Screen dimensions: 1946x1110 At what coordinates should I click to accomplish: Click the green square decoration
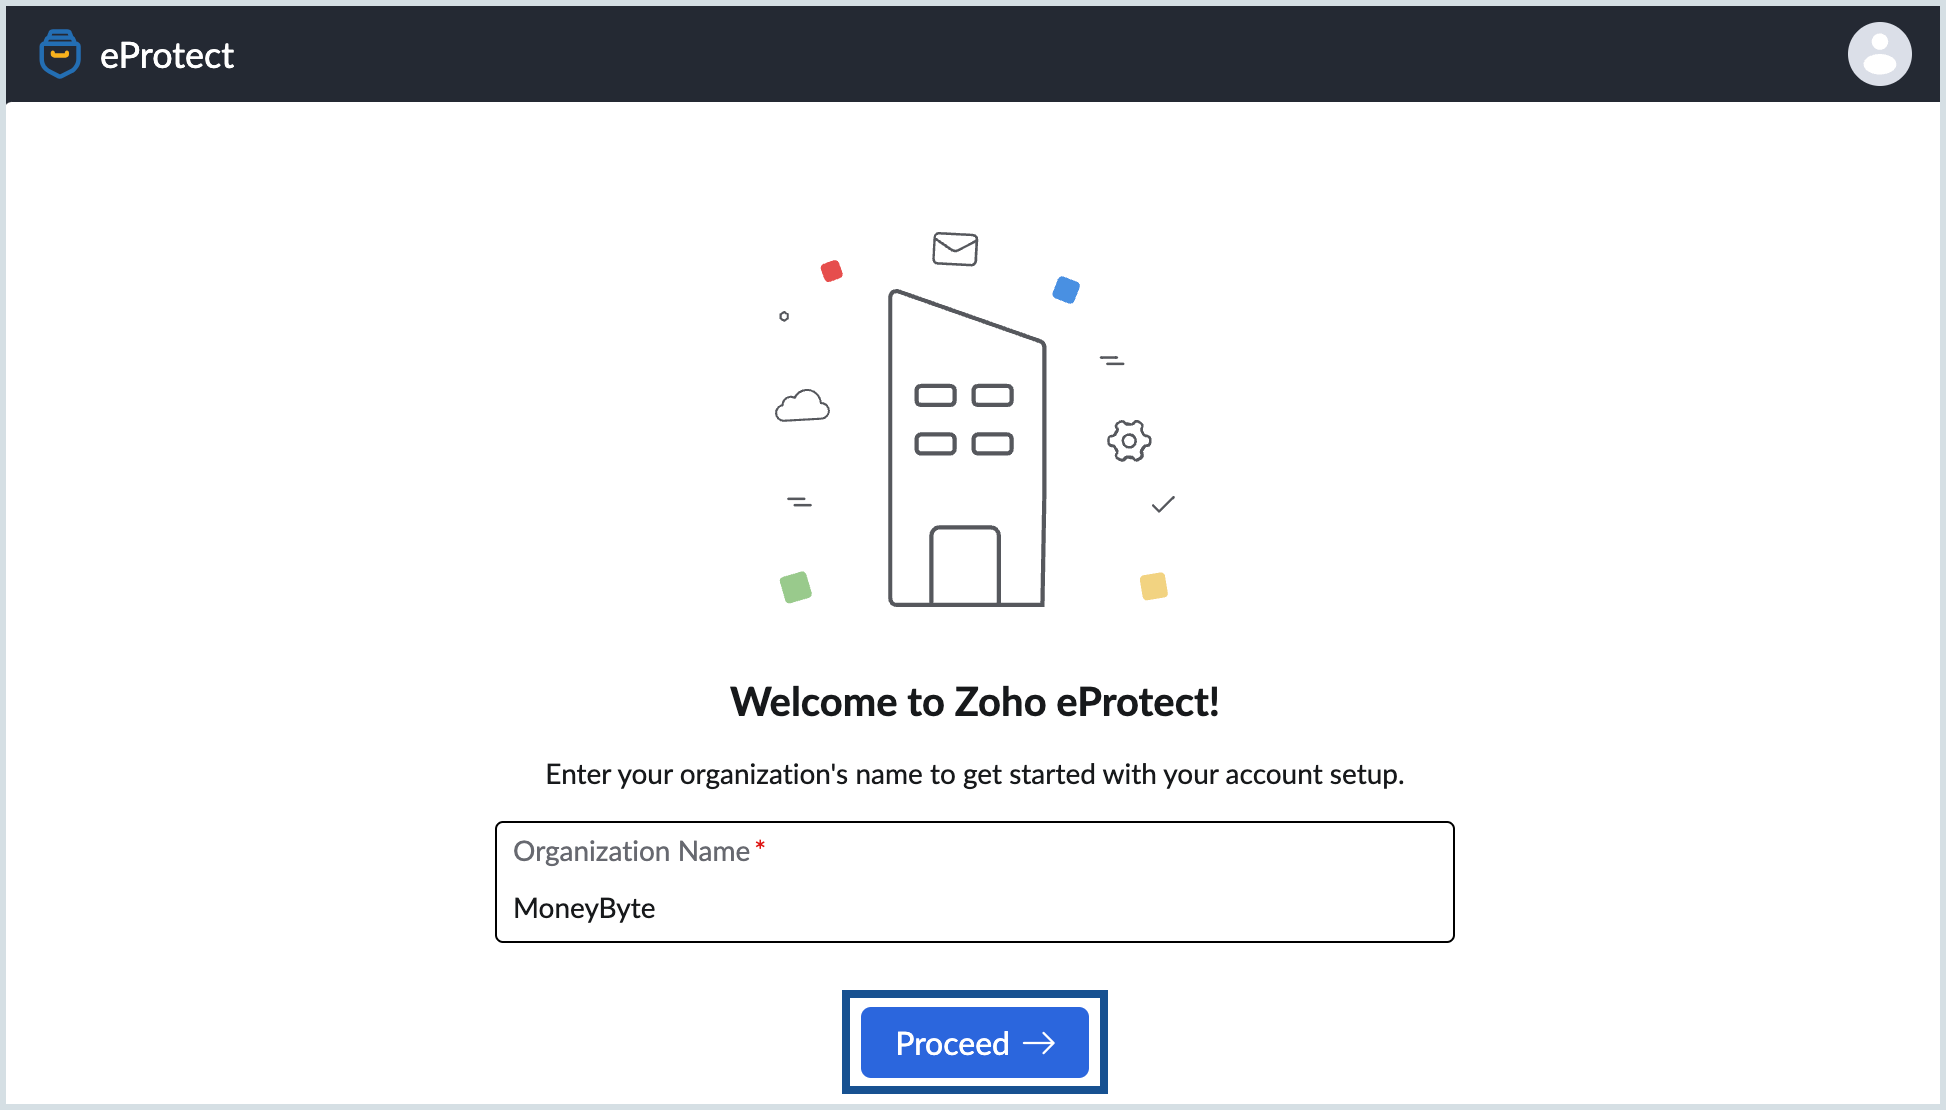(796, 586)
